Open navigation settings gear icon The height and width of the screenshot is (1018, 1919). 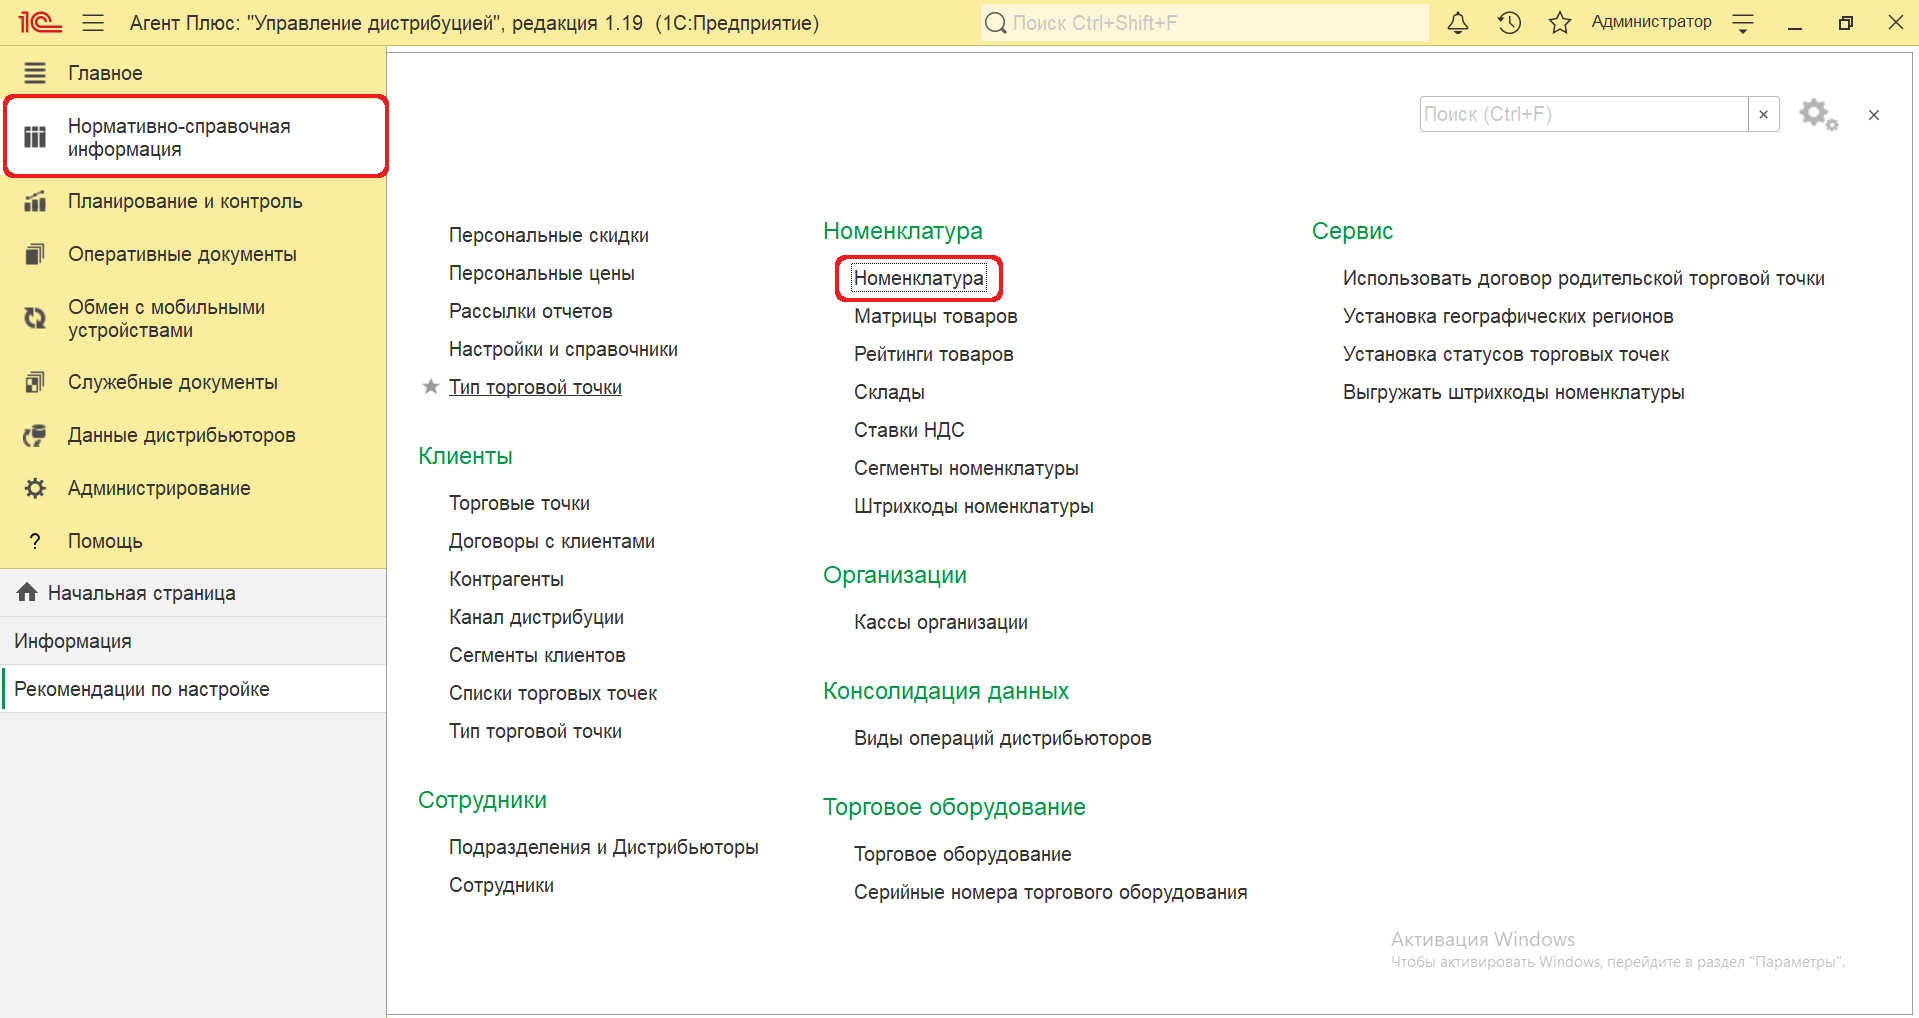1818,114
